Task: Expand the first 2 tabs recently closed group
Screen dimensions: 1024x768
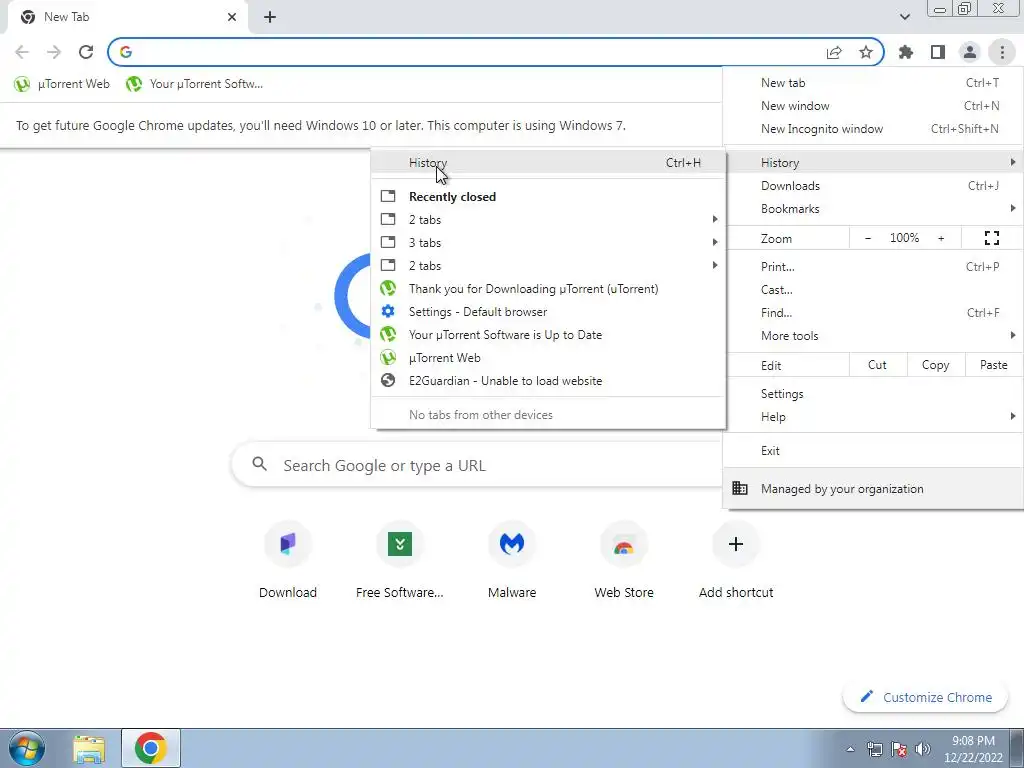Action: point(549,219)
